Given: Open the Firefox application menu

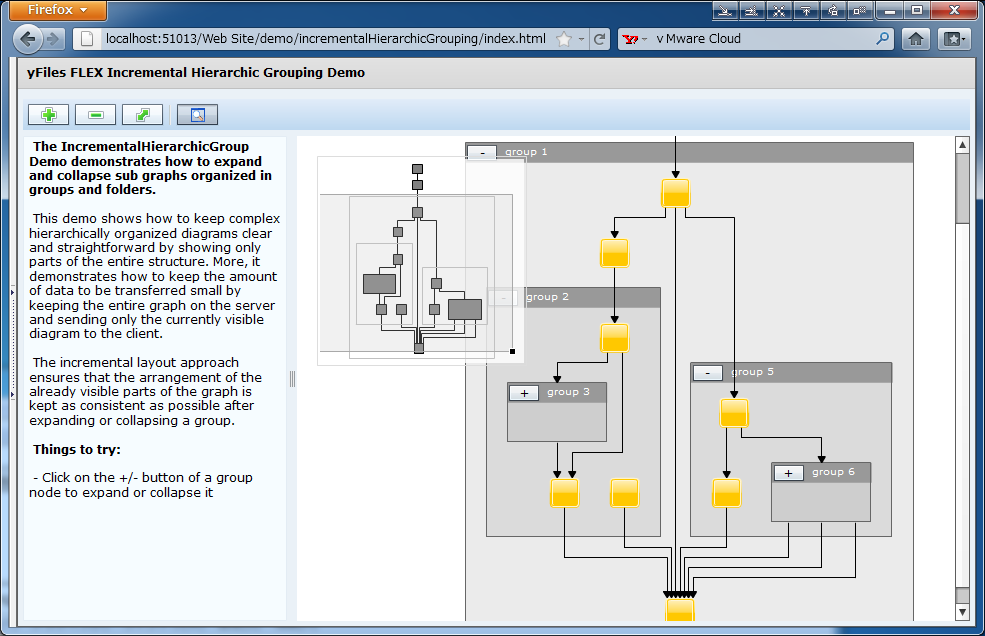Looking at the screenshot, I should pyautogui.click(x=58, y=10).
